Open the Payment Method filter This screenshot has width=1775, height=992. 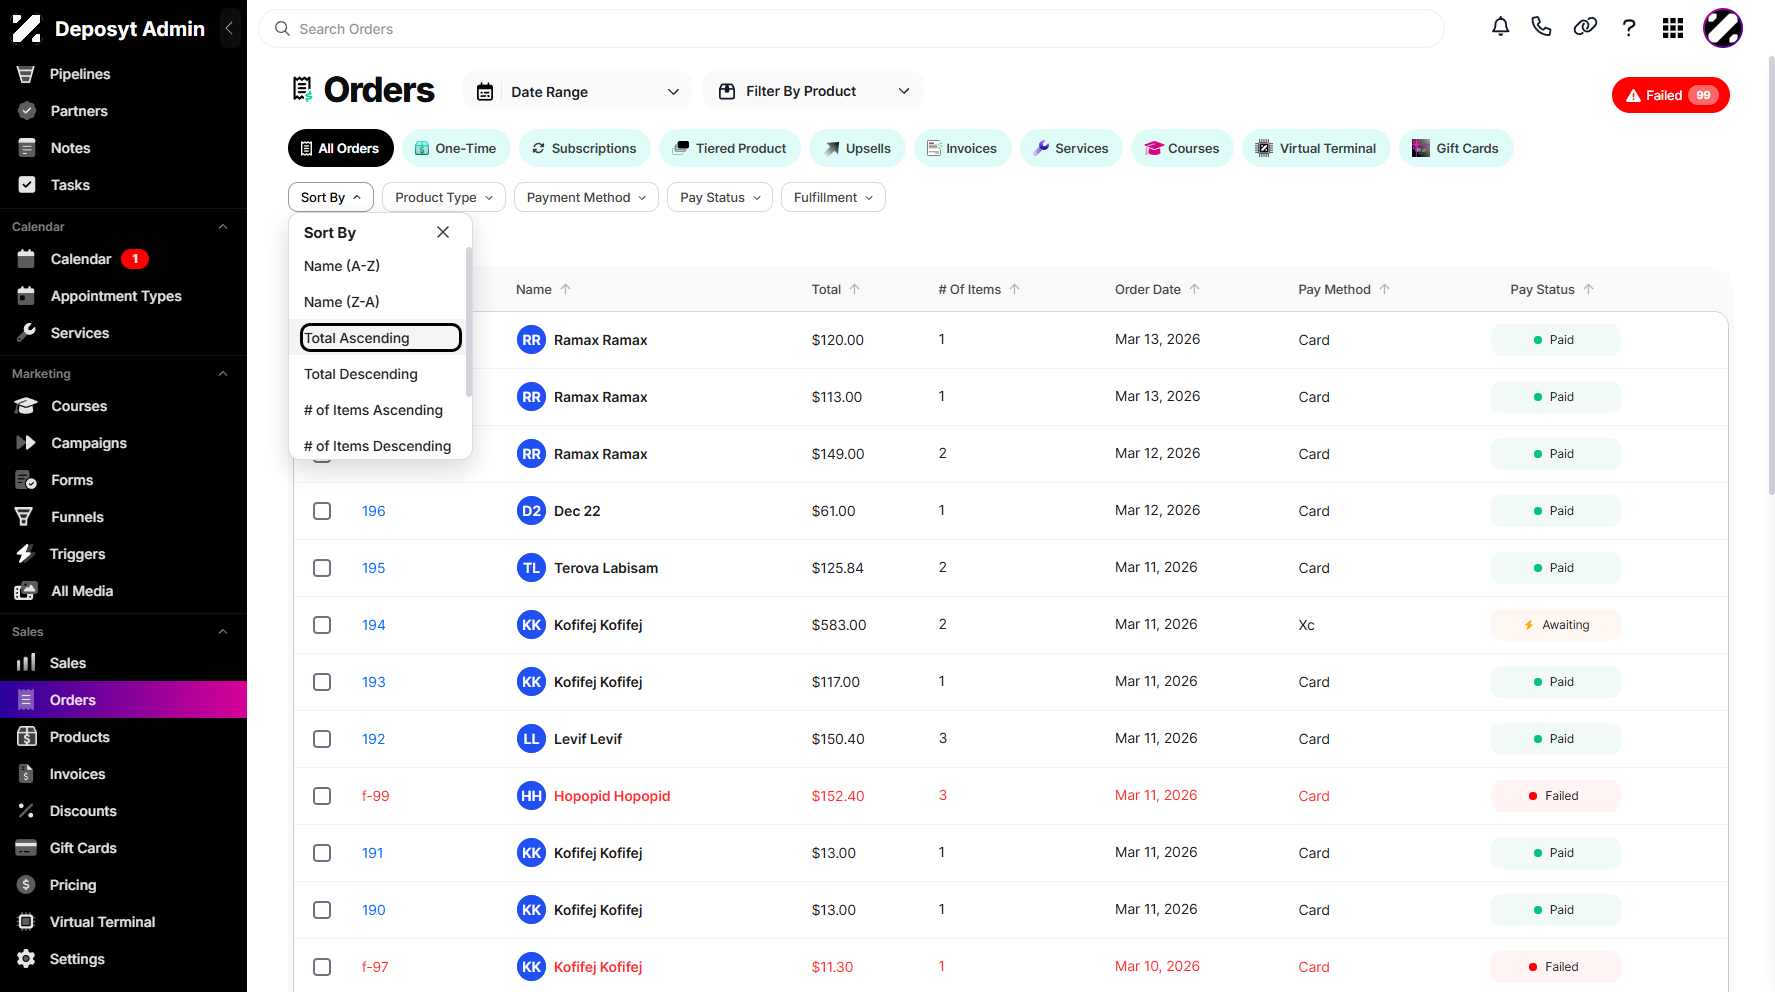pyautogui.click(x=586, y=197)
